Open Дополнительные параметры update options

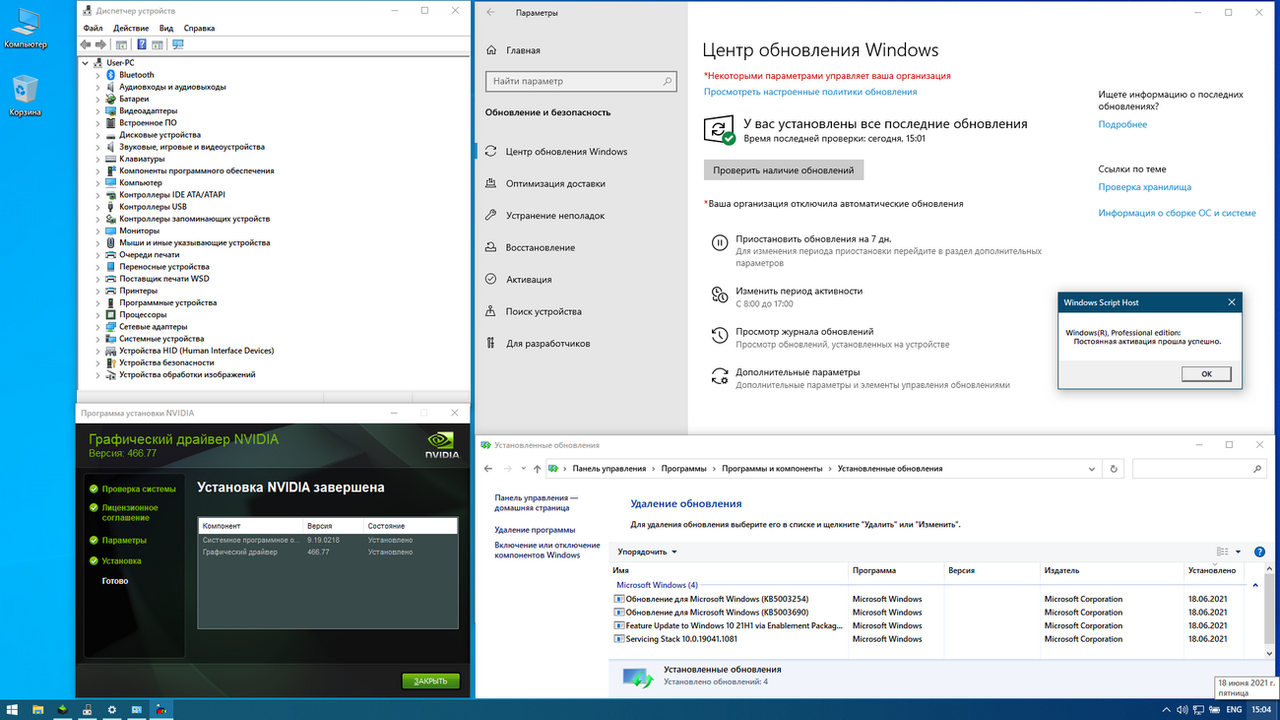pyautogui.click(x=797, y=372)
